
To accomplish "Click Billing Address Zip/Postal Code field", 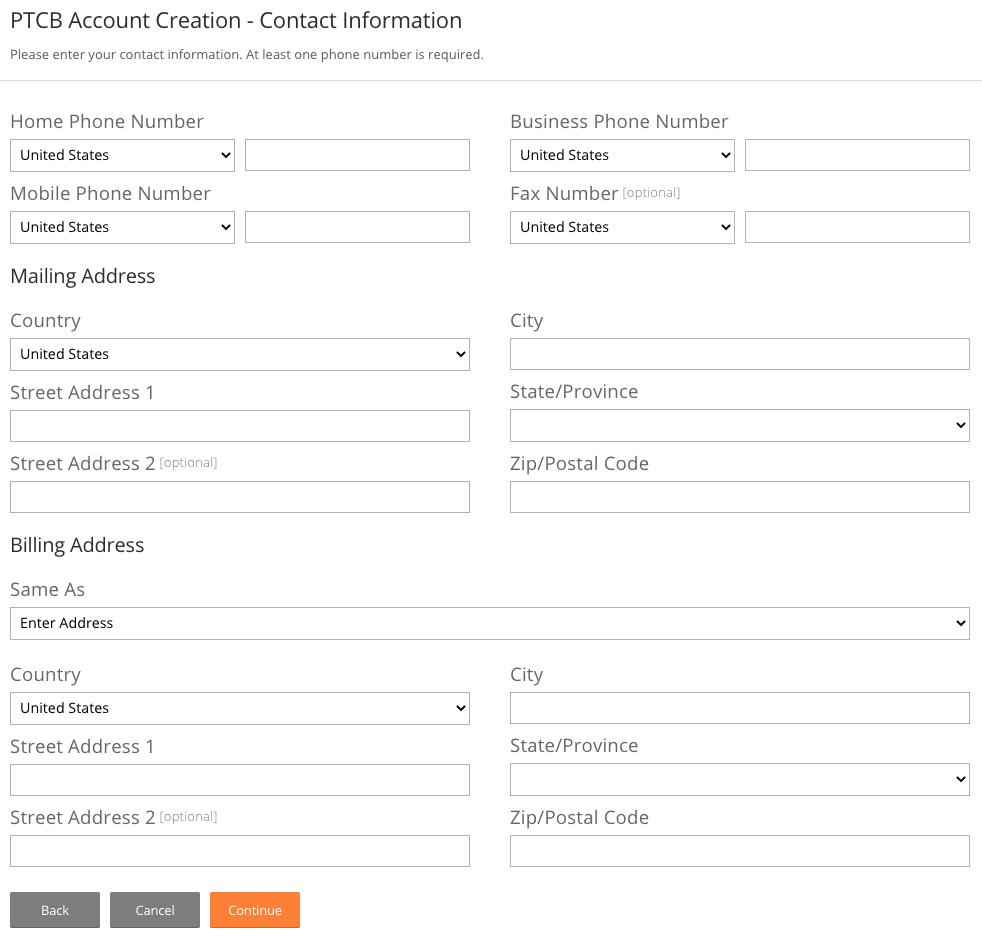I will tap(740, 851).
